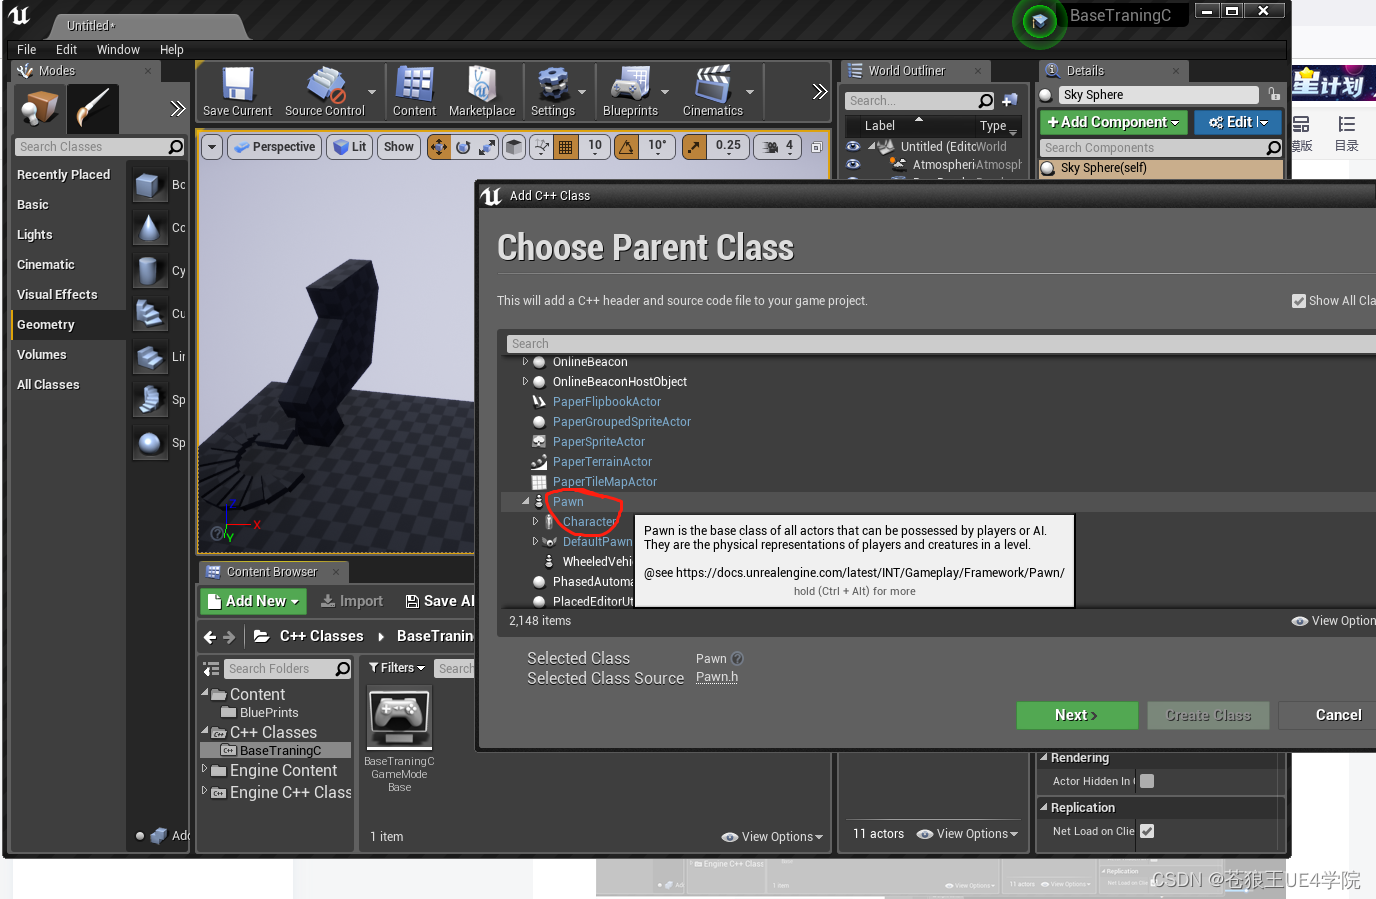Select the Place mode icon

pyautogui.click(x=40, y=108)
